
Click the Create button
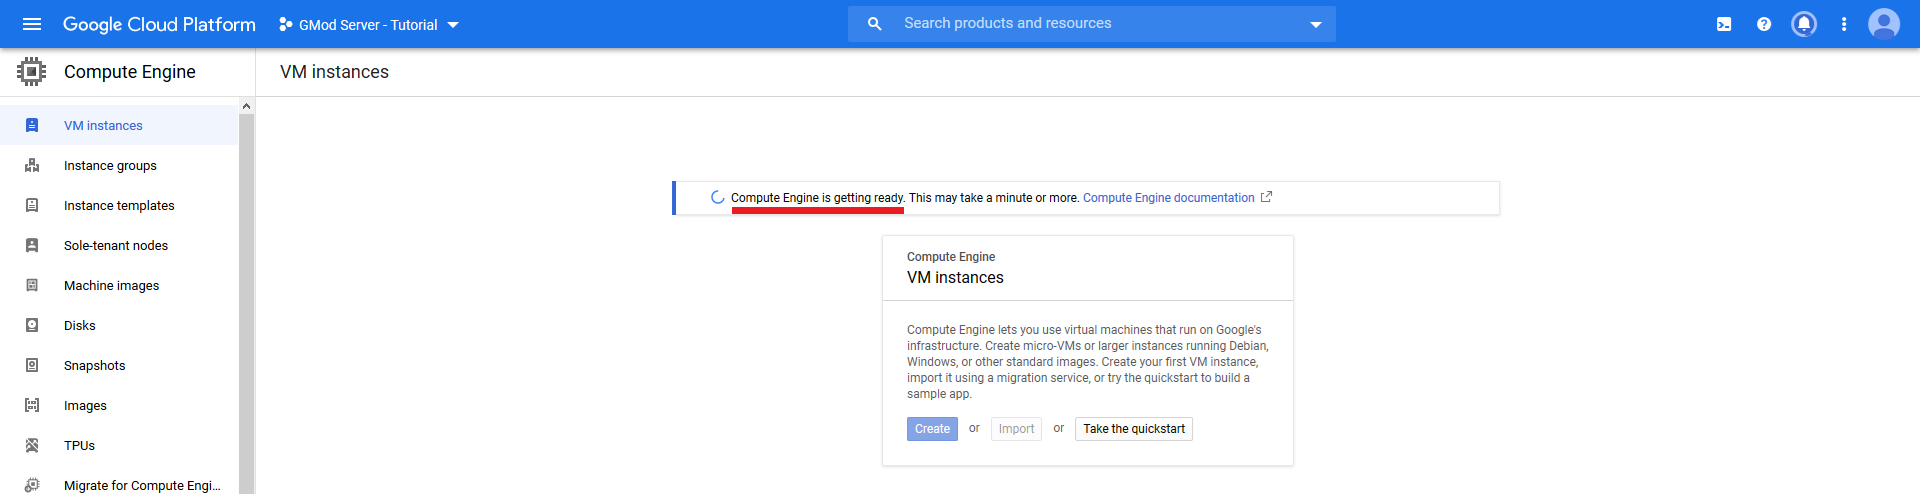(x=932, y=429)
